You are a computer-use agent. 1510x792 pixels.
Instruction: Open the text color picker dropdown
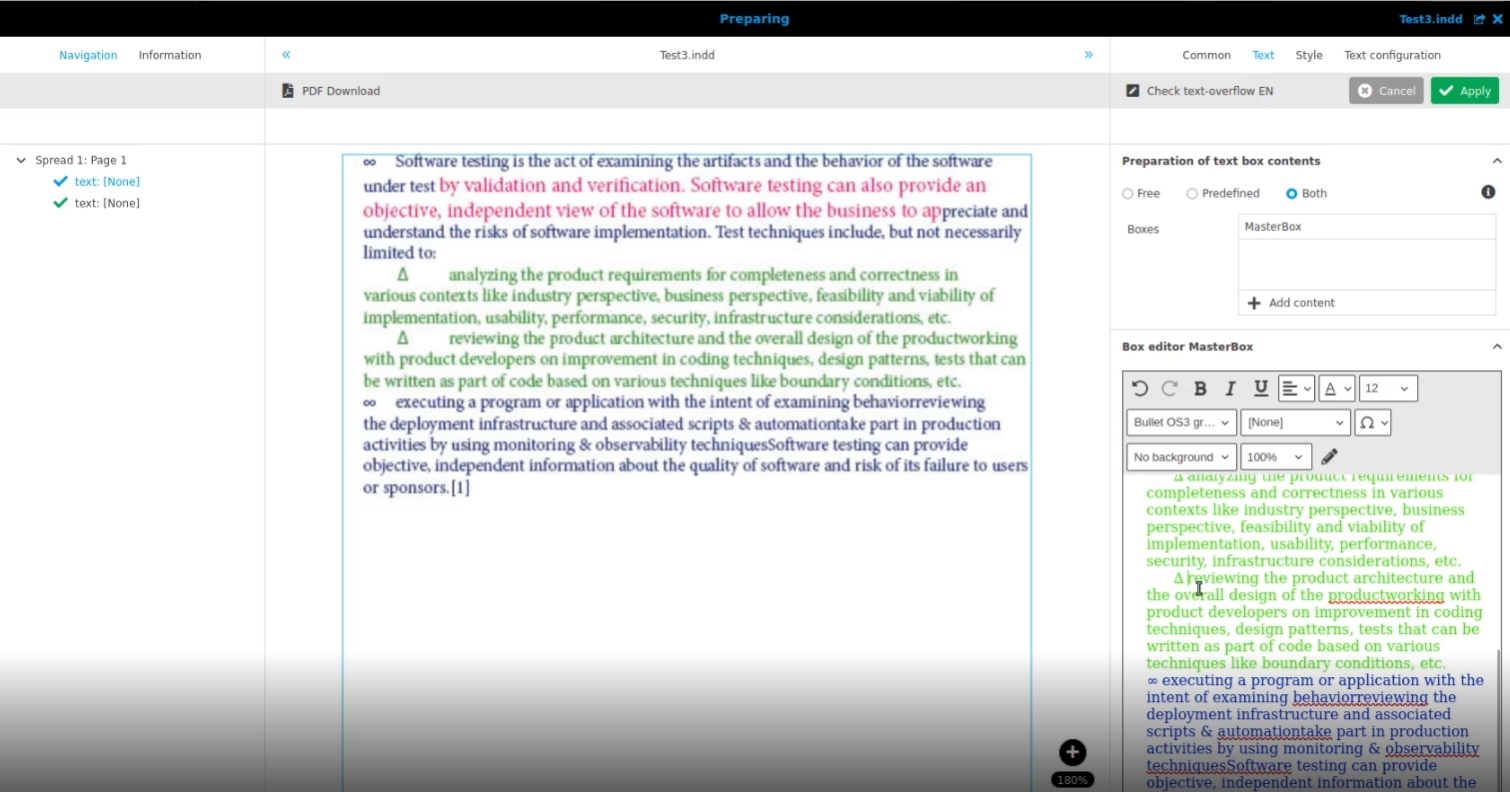pyautogui.click(x=1336, y=389)
